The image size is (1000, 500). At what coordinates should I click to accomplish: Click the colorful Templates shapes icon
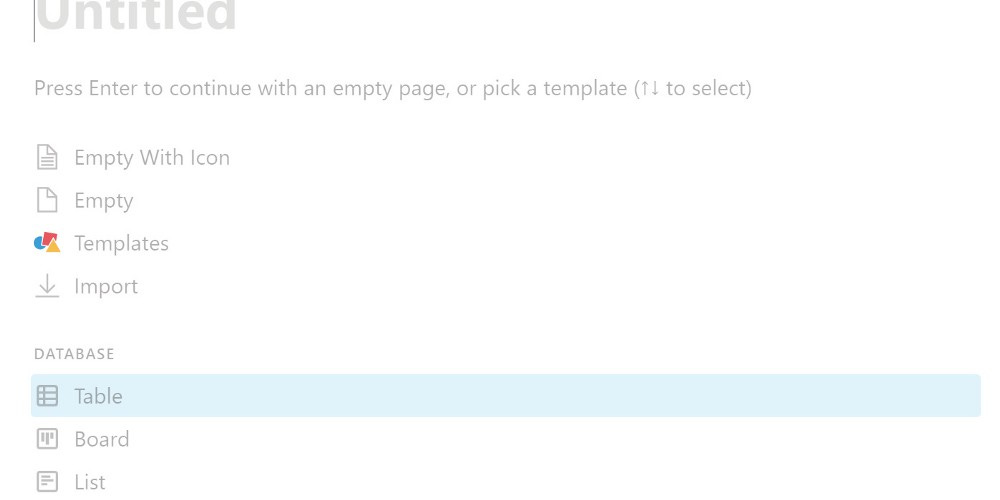click(x=47, y=243)
